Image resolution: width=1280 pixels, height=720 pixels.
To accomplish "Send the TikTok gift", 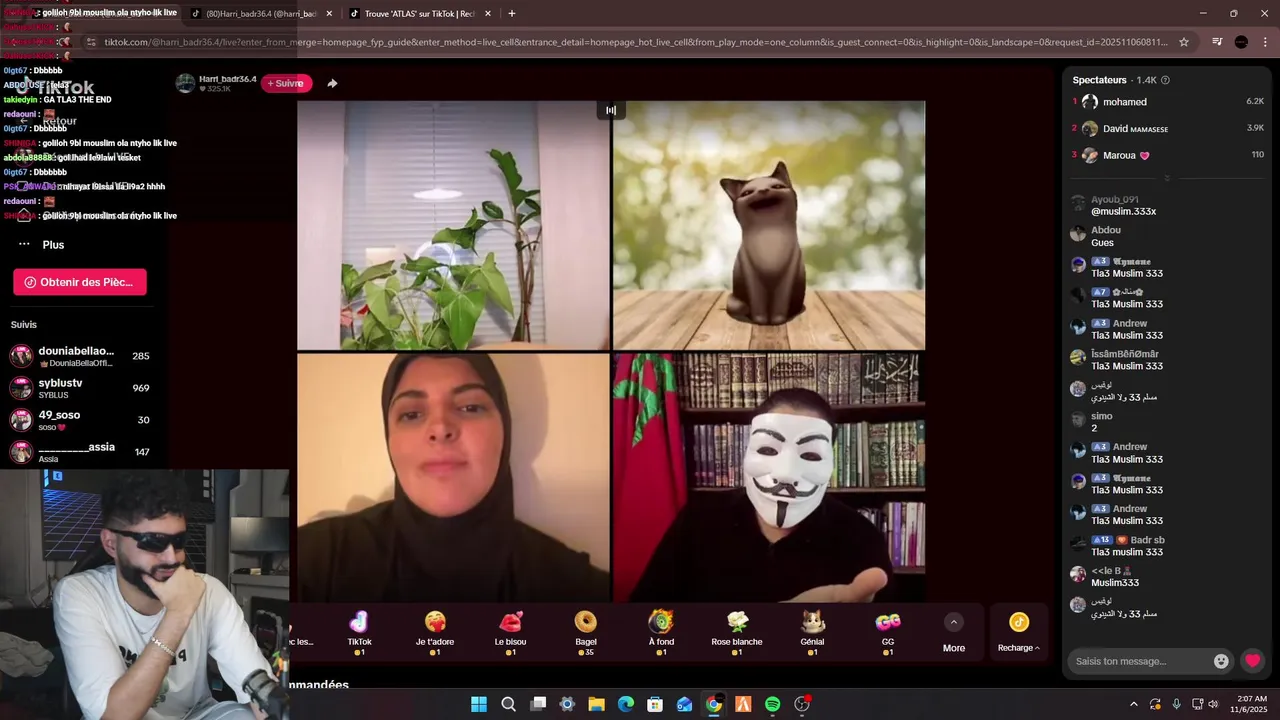I will tap(359, 633).
